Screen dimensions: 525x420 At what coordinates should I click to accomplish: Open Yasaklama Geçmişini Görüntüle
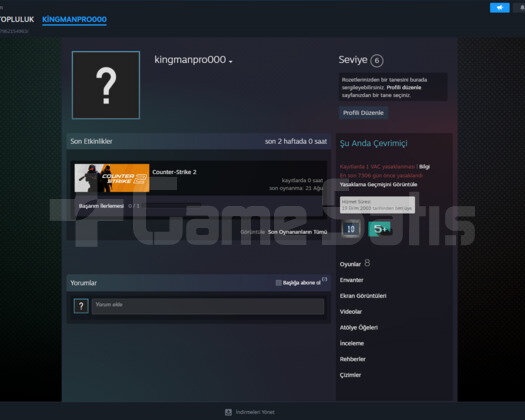[378, 184]
